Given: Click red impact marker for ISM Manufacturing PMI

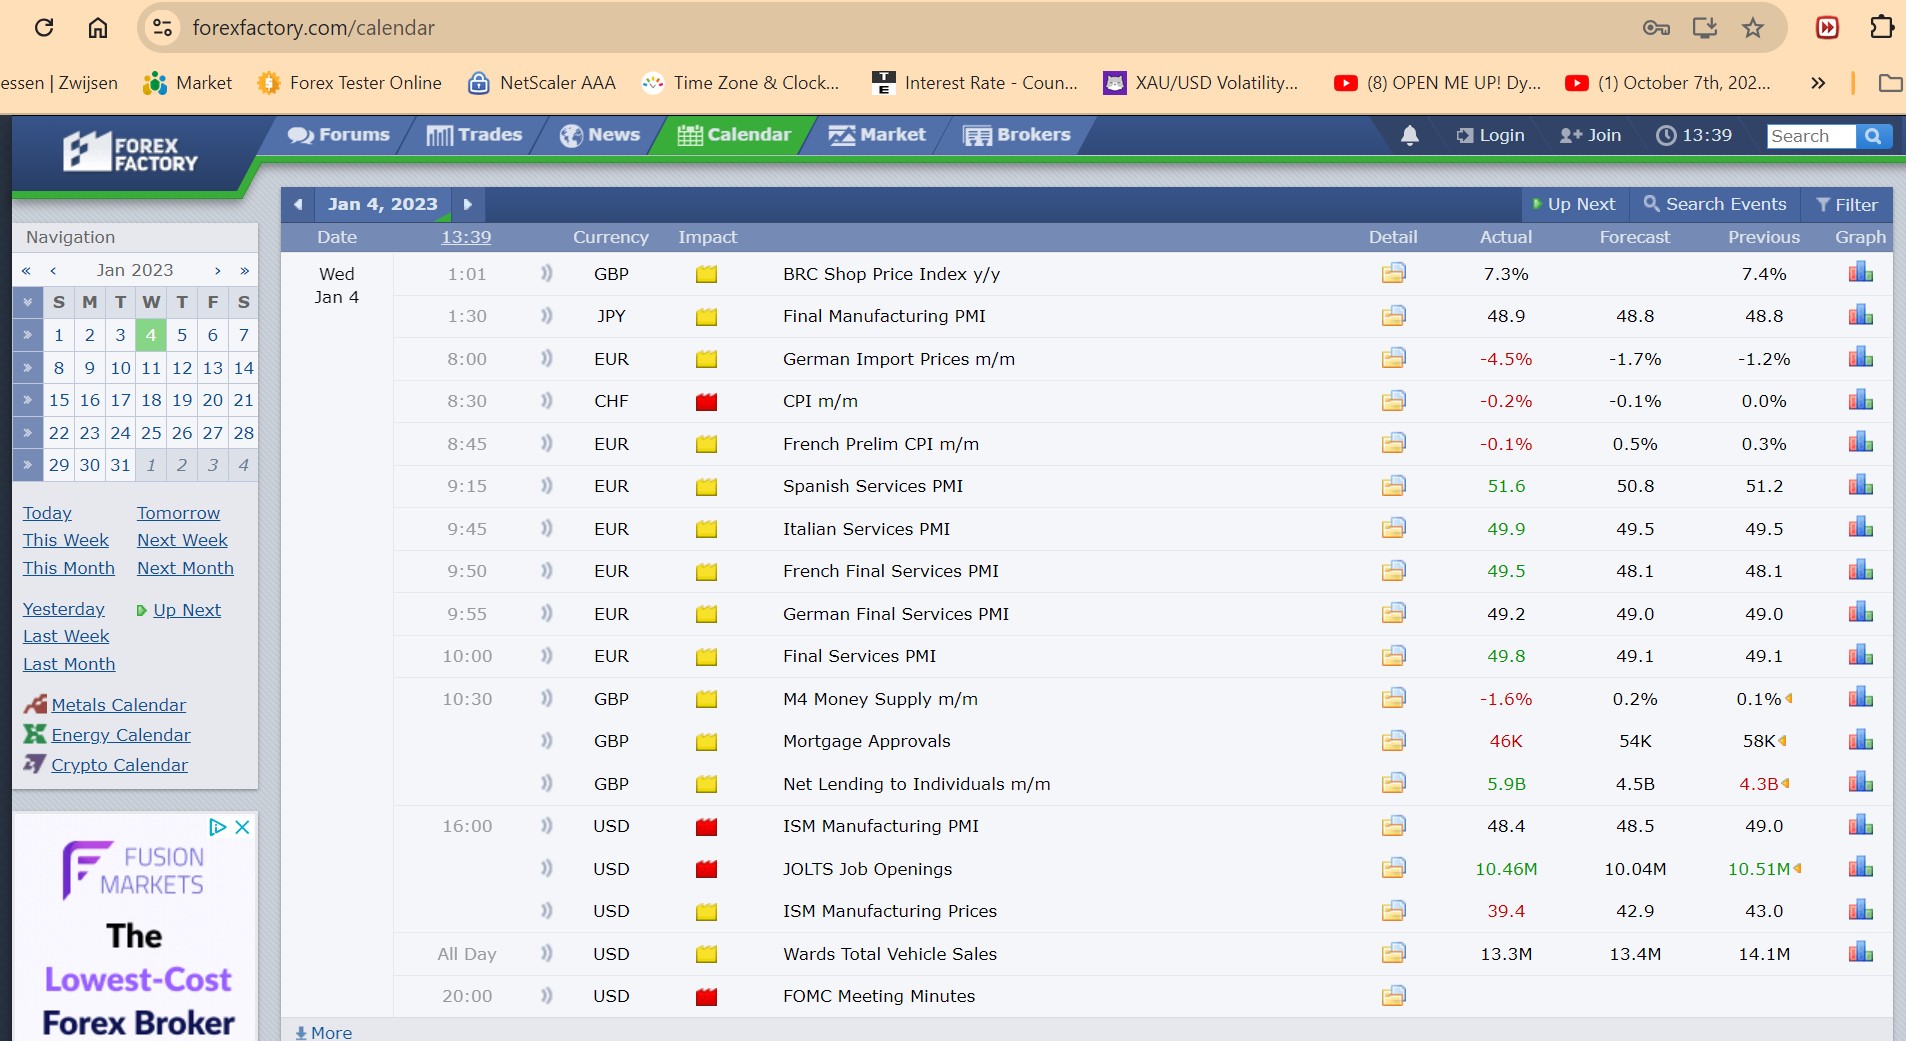Looking at the screenshot, I should coord(706,827).
